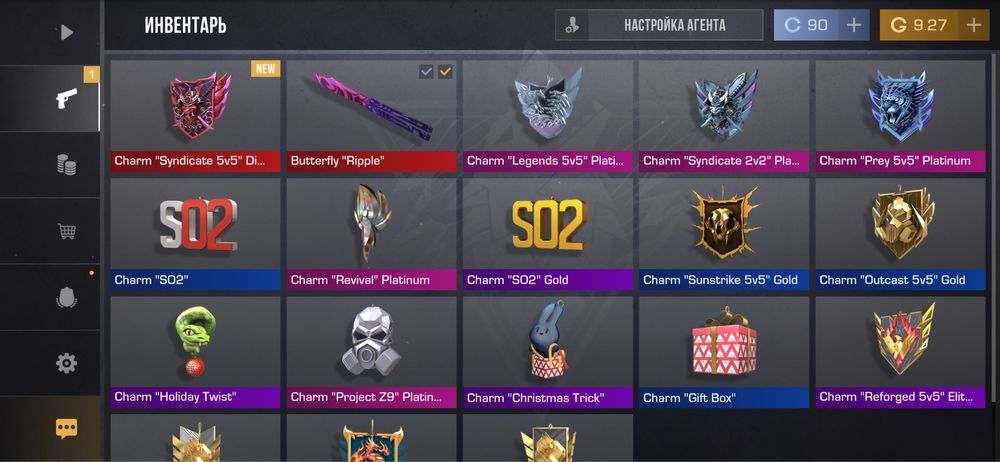Select Charm "Prey 5v5" Platinum item
1000x462 pixels.
(x=900, y=116)
